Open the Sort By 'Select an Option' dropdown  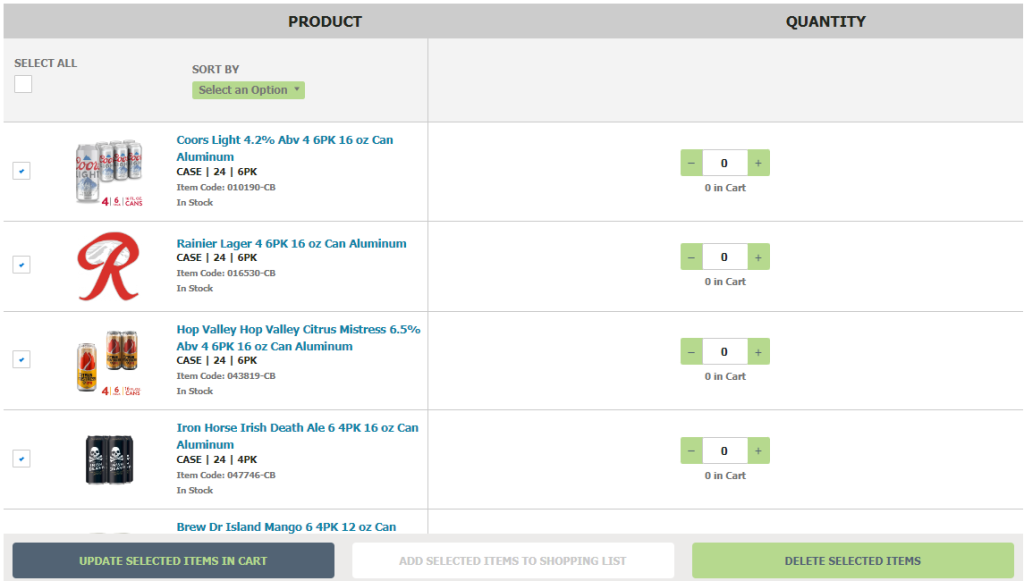tap(248, 90)
